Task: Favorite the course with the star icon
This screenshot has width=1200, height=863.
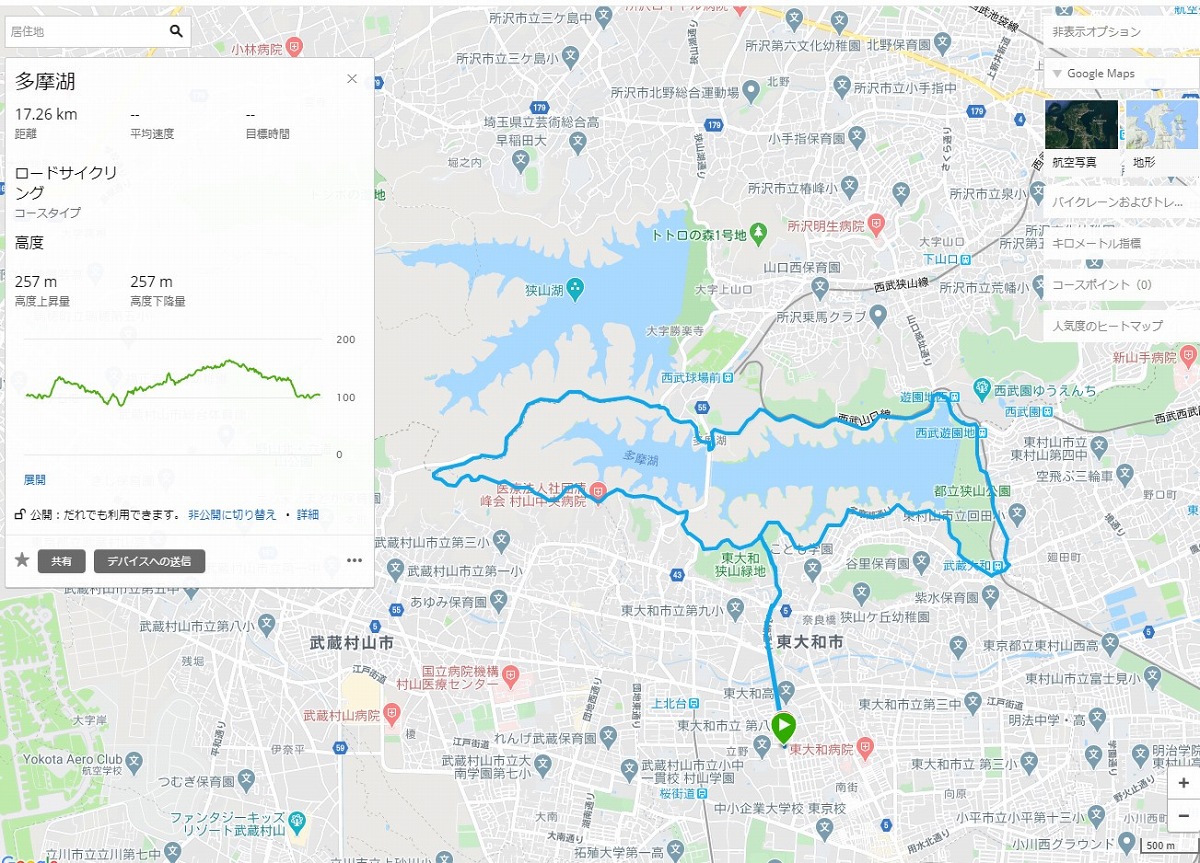Action: (x=21, y=560)
